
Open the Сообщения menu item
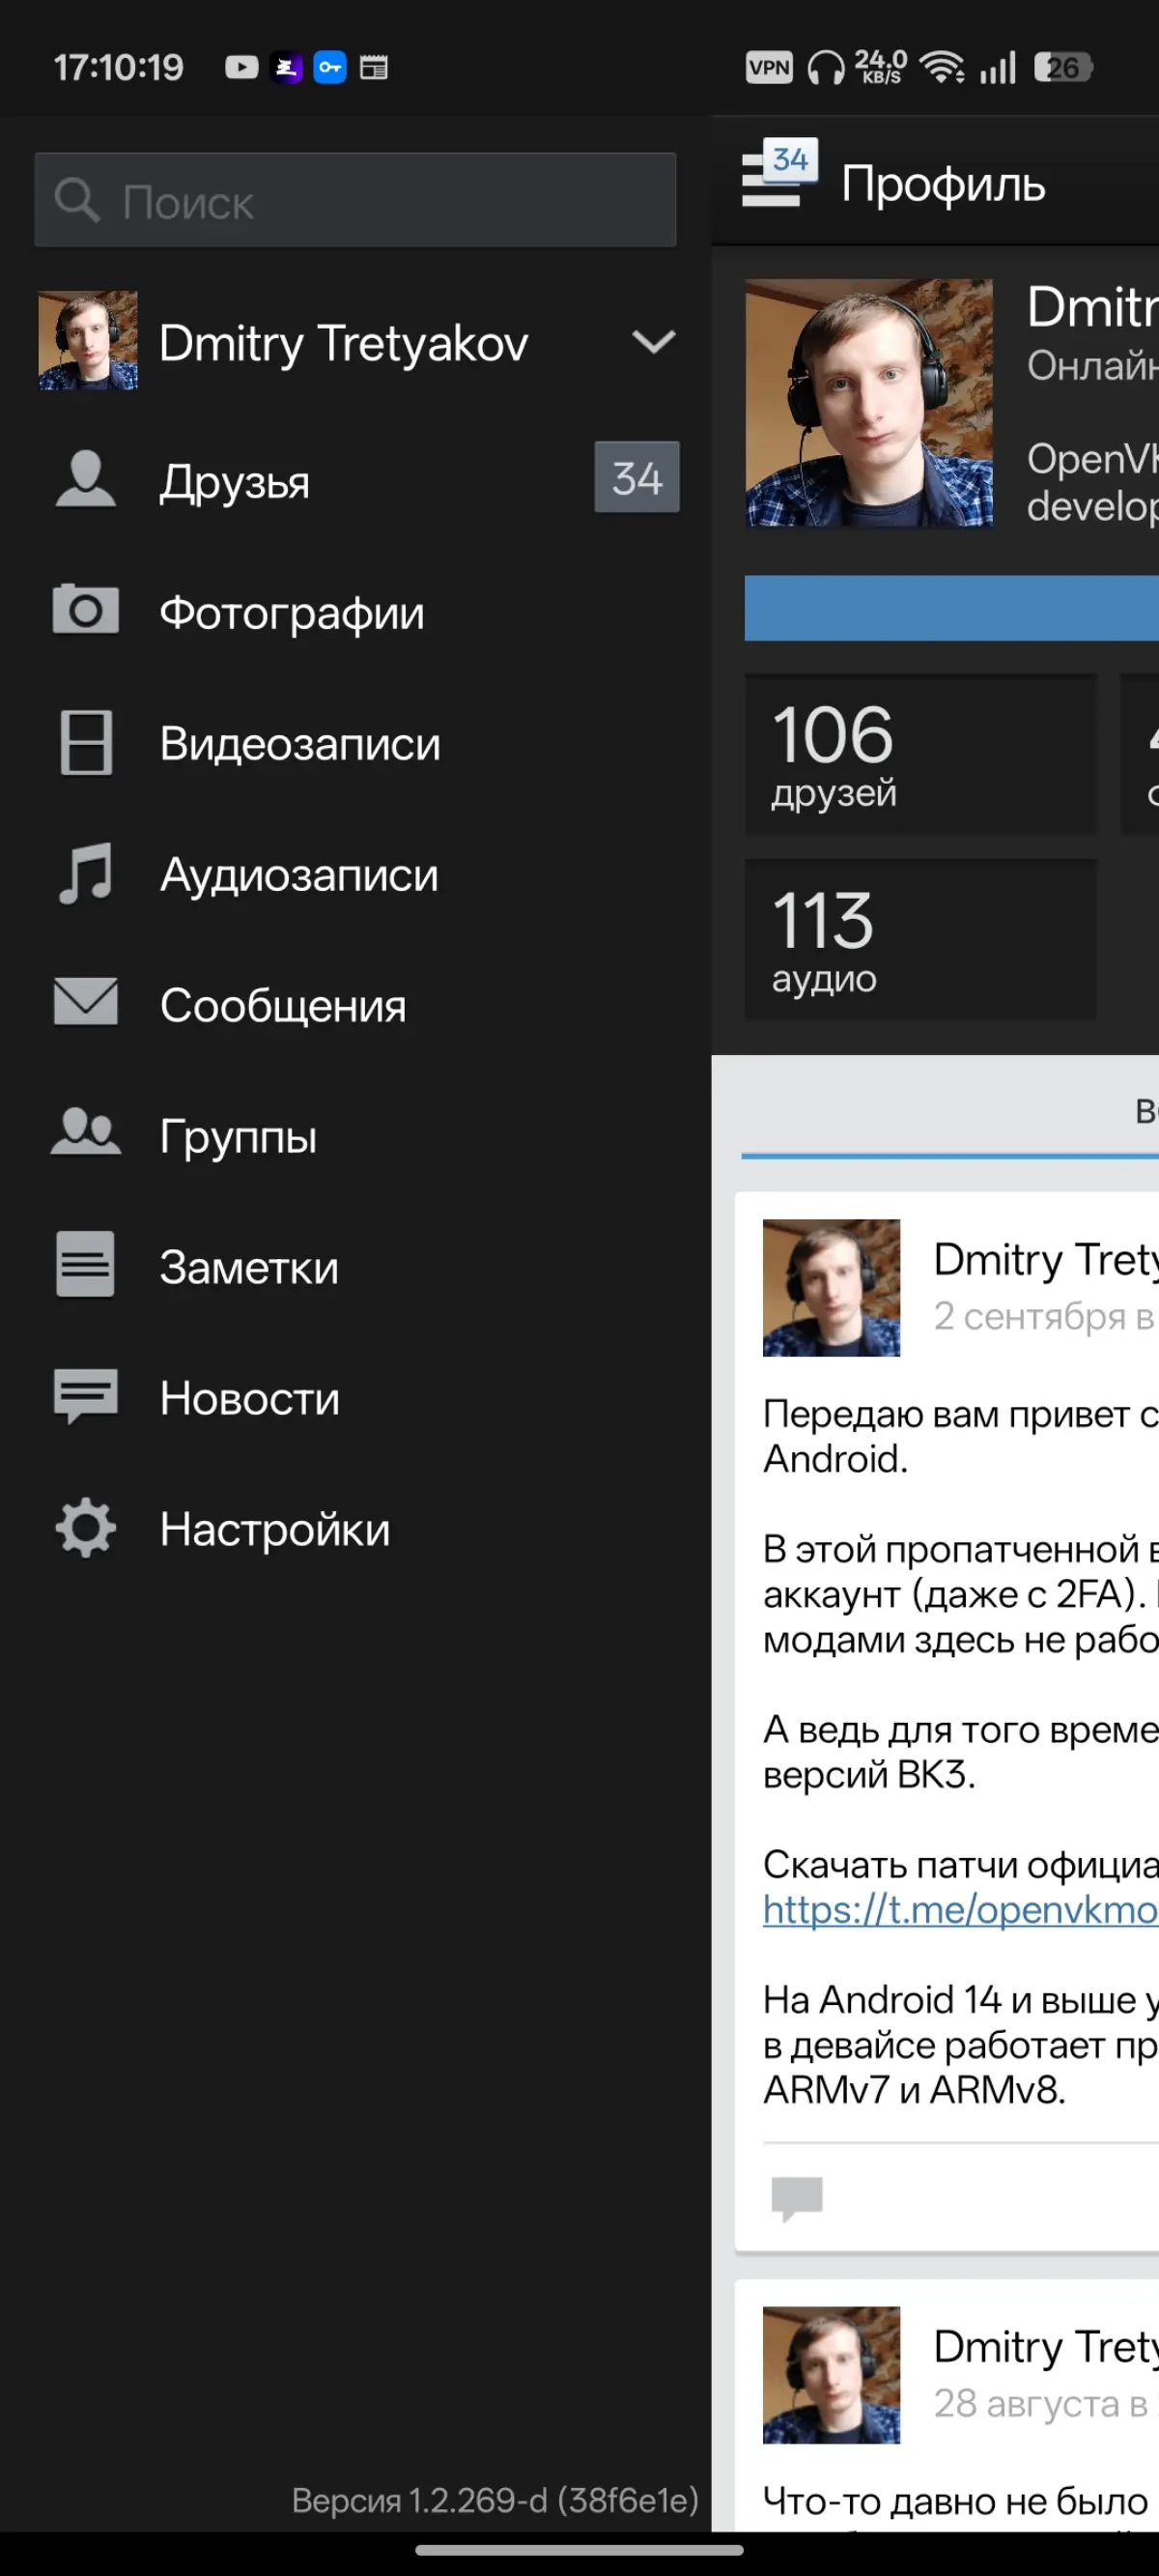click(x=355, y=1004)
